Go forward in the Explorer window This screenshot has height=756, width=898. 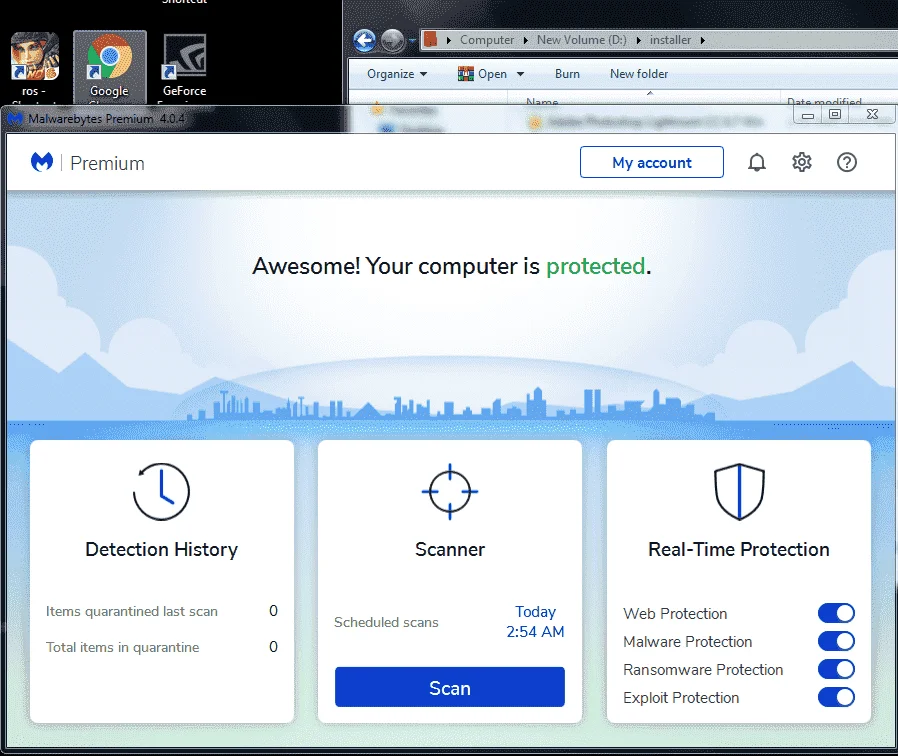[x=393, y=40]
